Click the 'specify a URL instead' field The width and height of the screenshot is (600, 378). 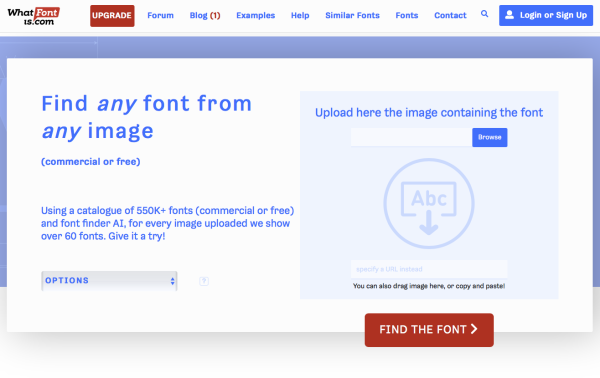tap(429, 269)
